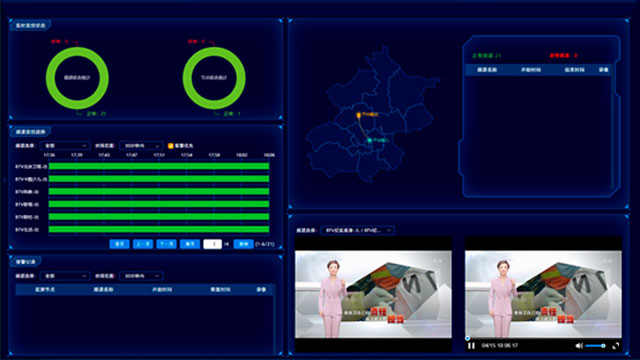Open the 30-minute time range dropdown in trend panel
640x360 pixels.
pos(141,146)
